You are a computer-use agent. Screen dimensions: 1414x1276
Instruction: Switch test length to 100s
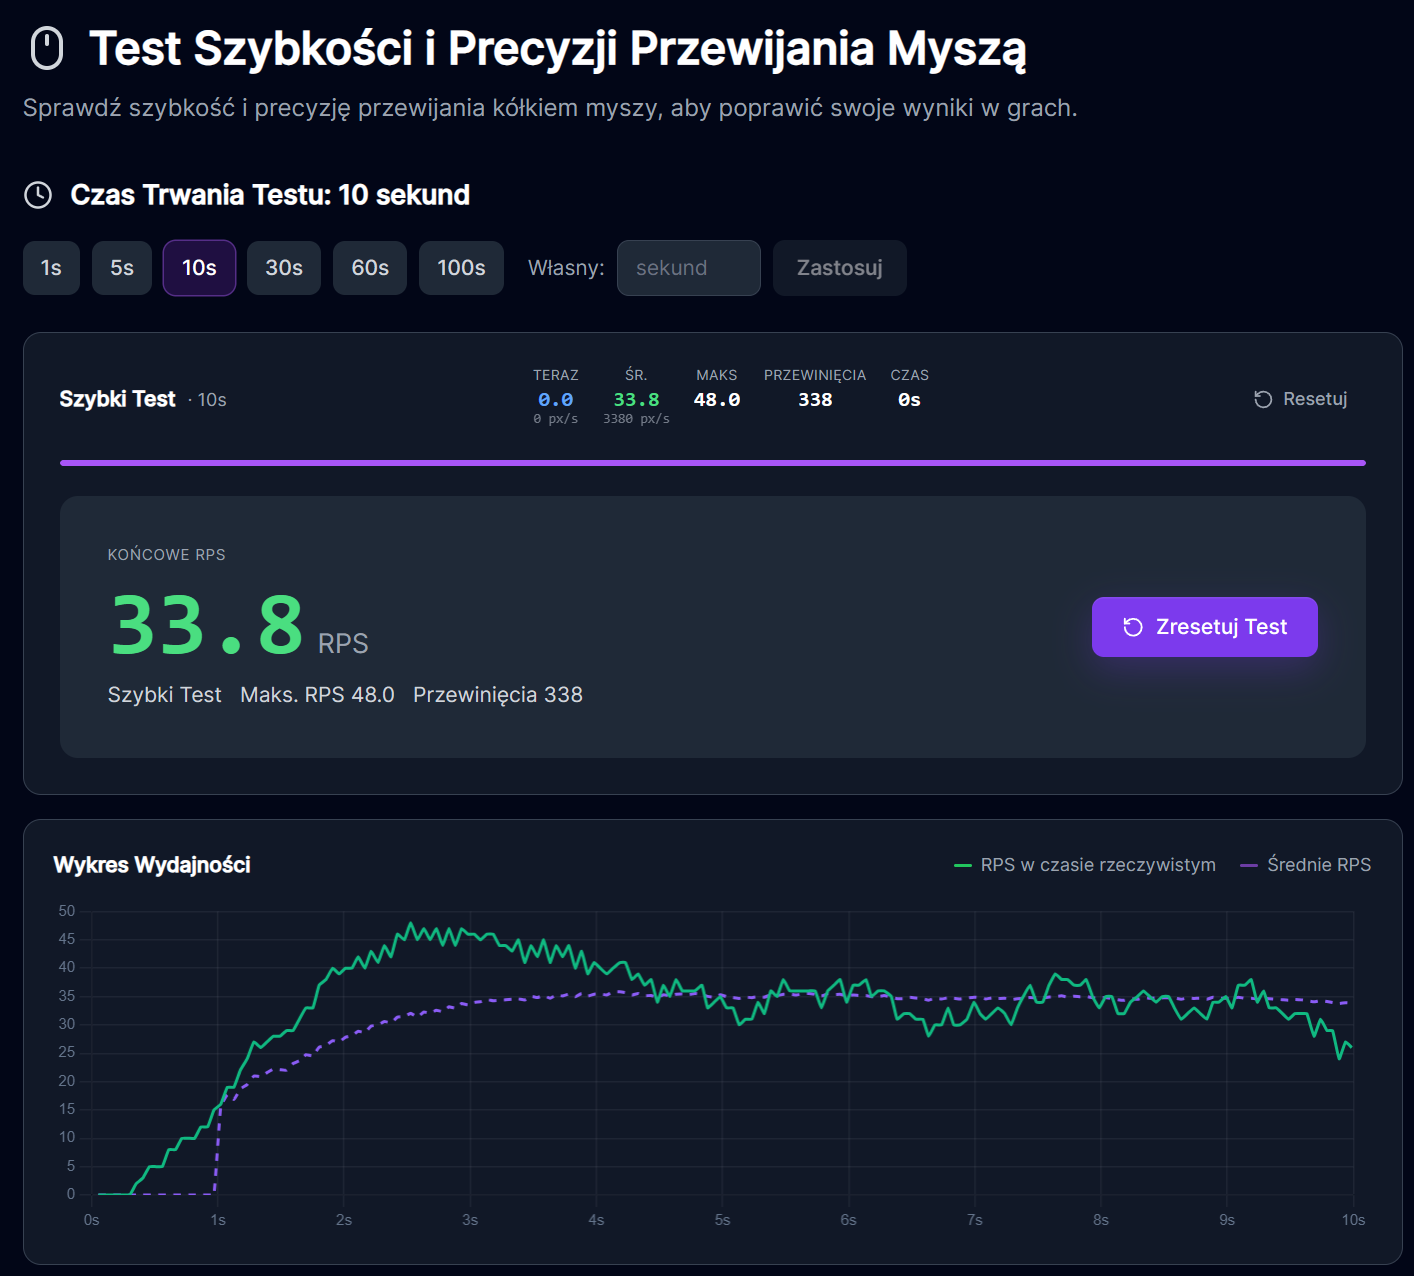(x=461, y=268)
